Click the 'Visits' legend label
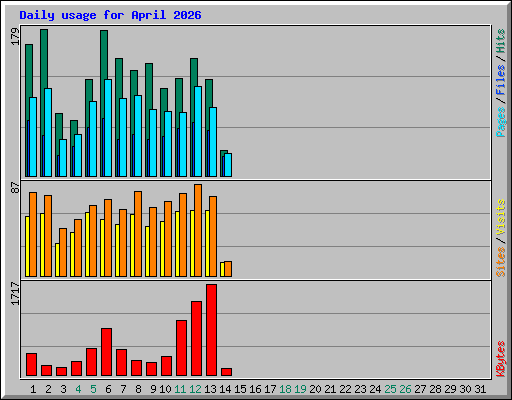 tap(501, 217)
